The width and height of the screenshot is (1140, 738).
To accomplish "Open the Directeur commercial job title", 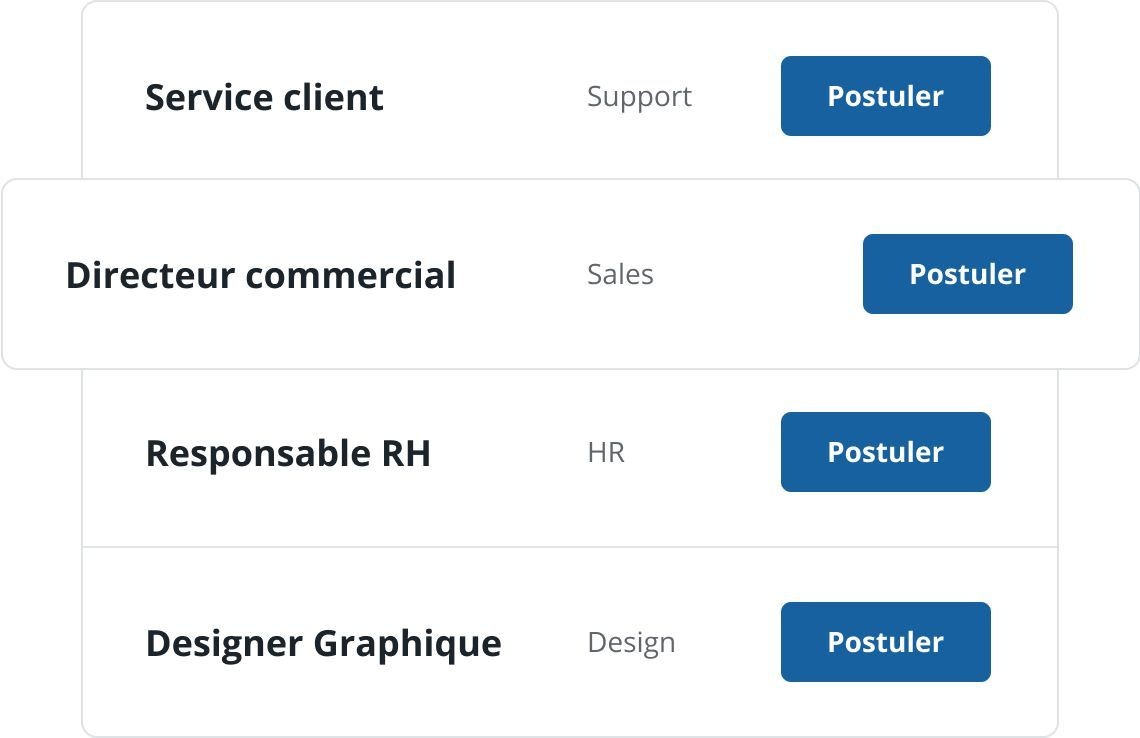I will point(260,275).
